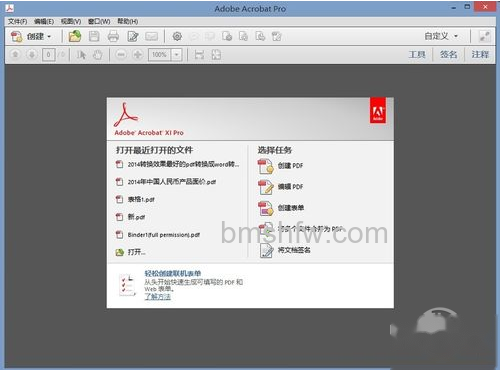
Task: Click the fit width scrolling icon
Action: tap(199, 55)
